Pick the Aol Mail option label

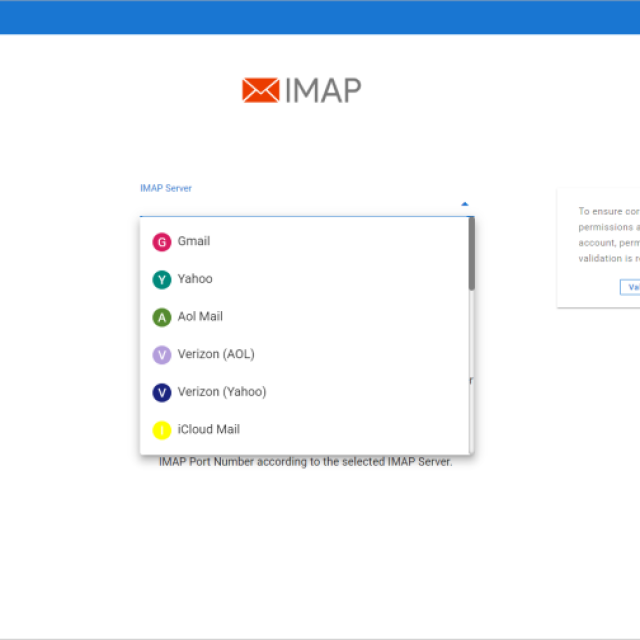point(200,317)
